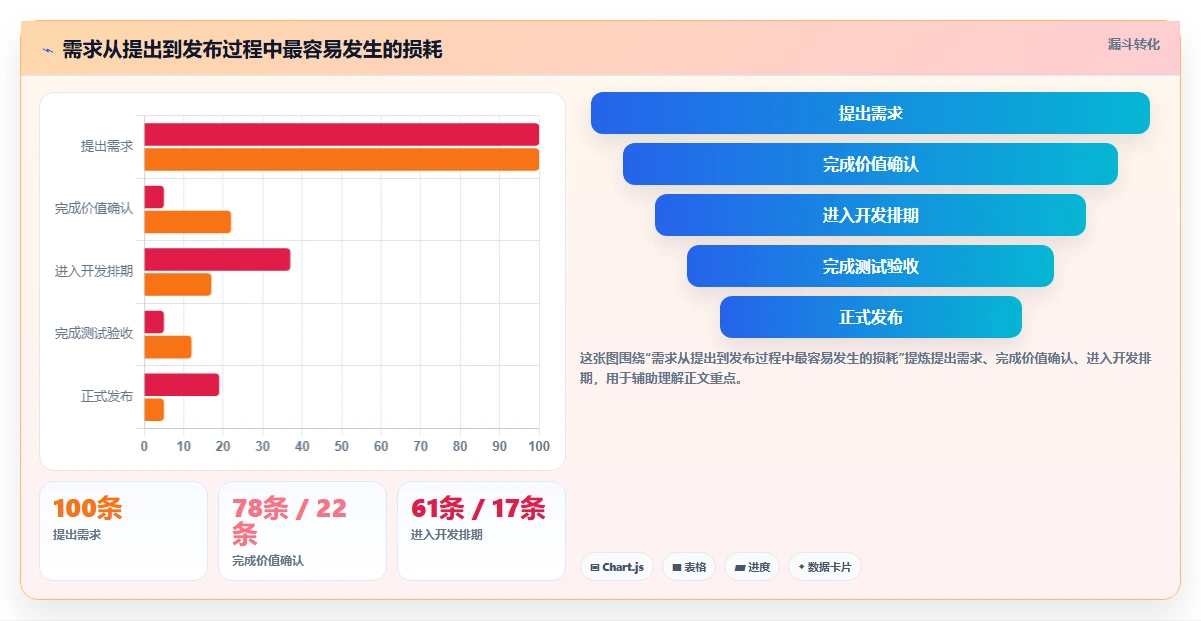This screenshot has width=1201, height=621.
Task: Open the 61条 / 17条 stat card
Action: point(481,531)
